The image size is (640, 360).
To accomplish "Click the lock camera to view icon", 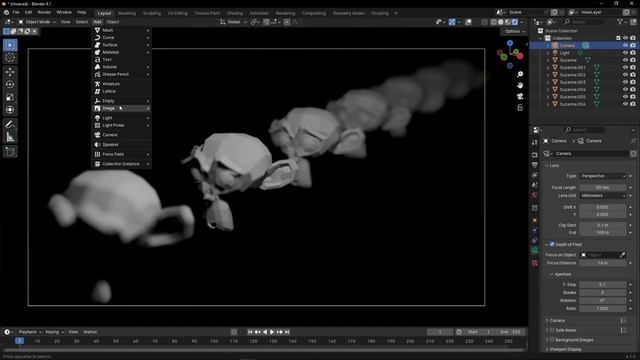I will point(520,107).
